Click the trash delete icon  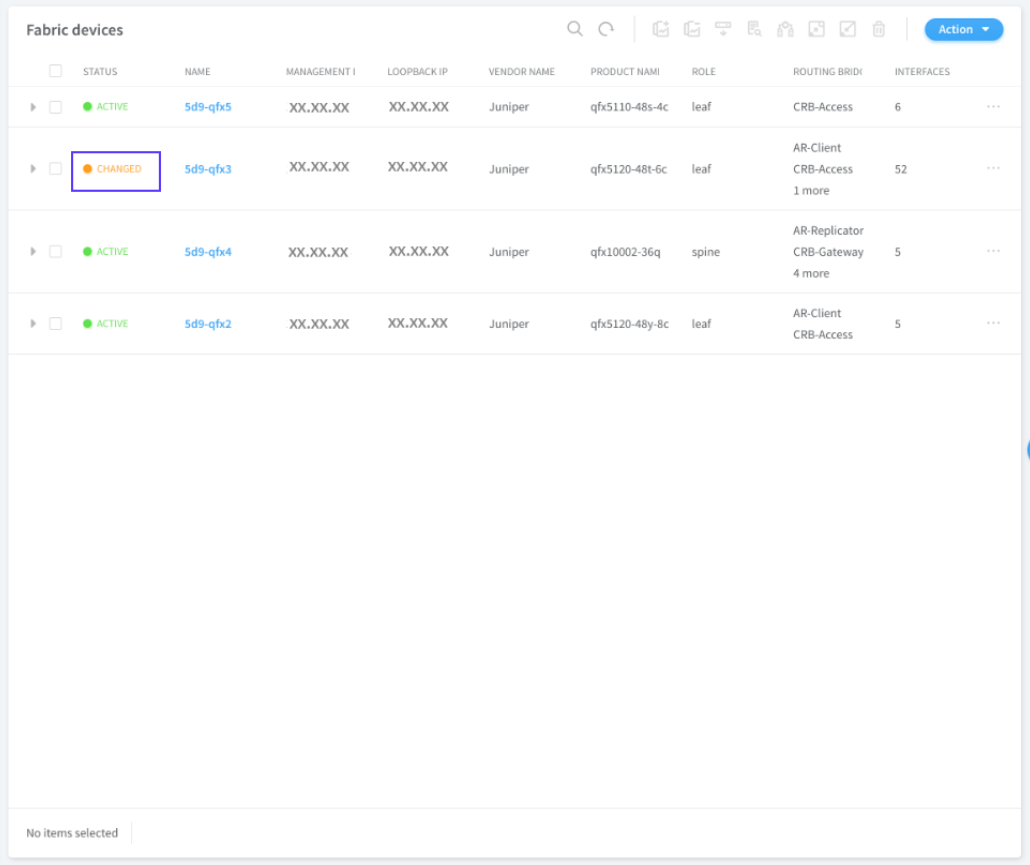[879, 29]
